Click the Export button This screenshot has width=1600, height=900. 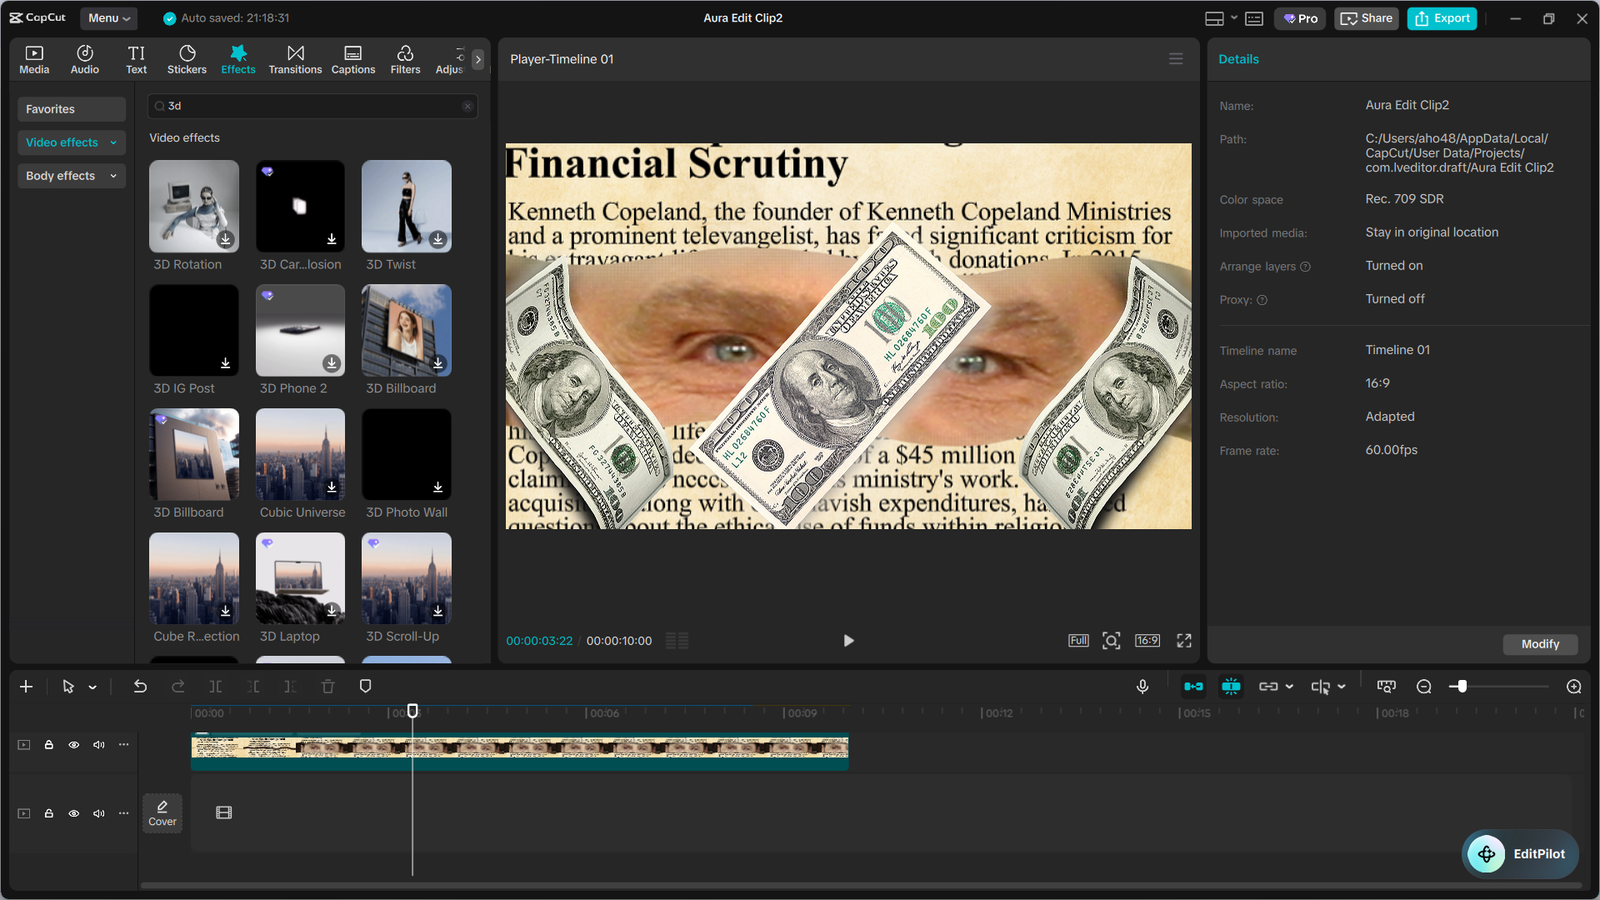coord(1442,18)
